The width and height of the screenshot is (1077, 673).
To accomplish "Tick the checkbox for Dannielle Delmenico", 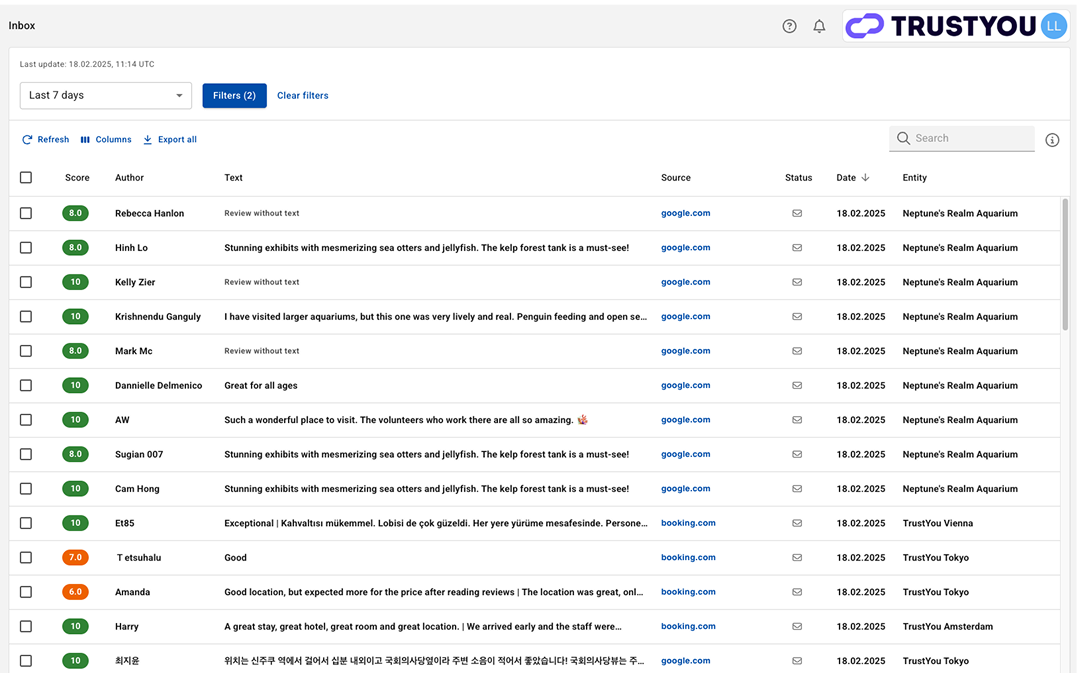I will (26, 385).
